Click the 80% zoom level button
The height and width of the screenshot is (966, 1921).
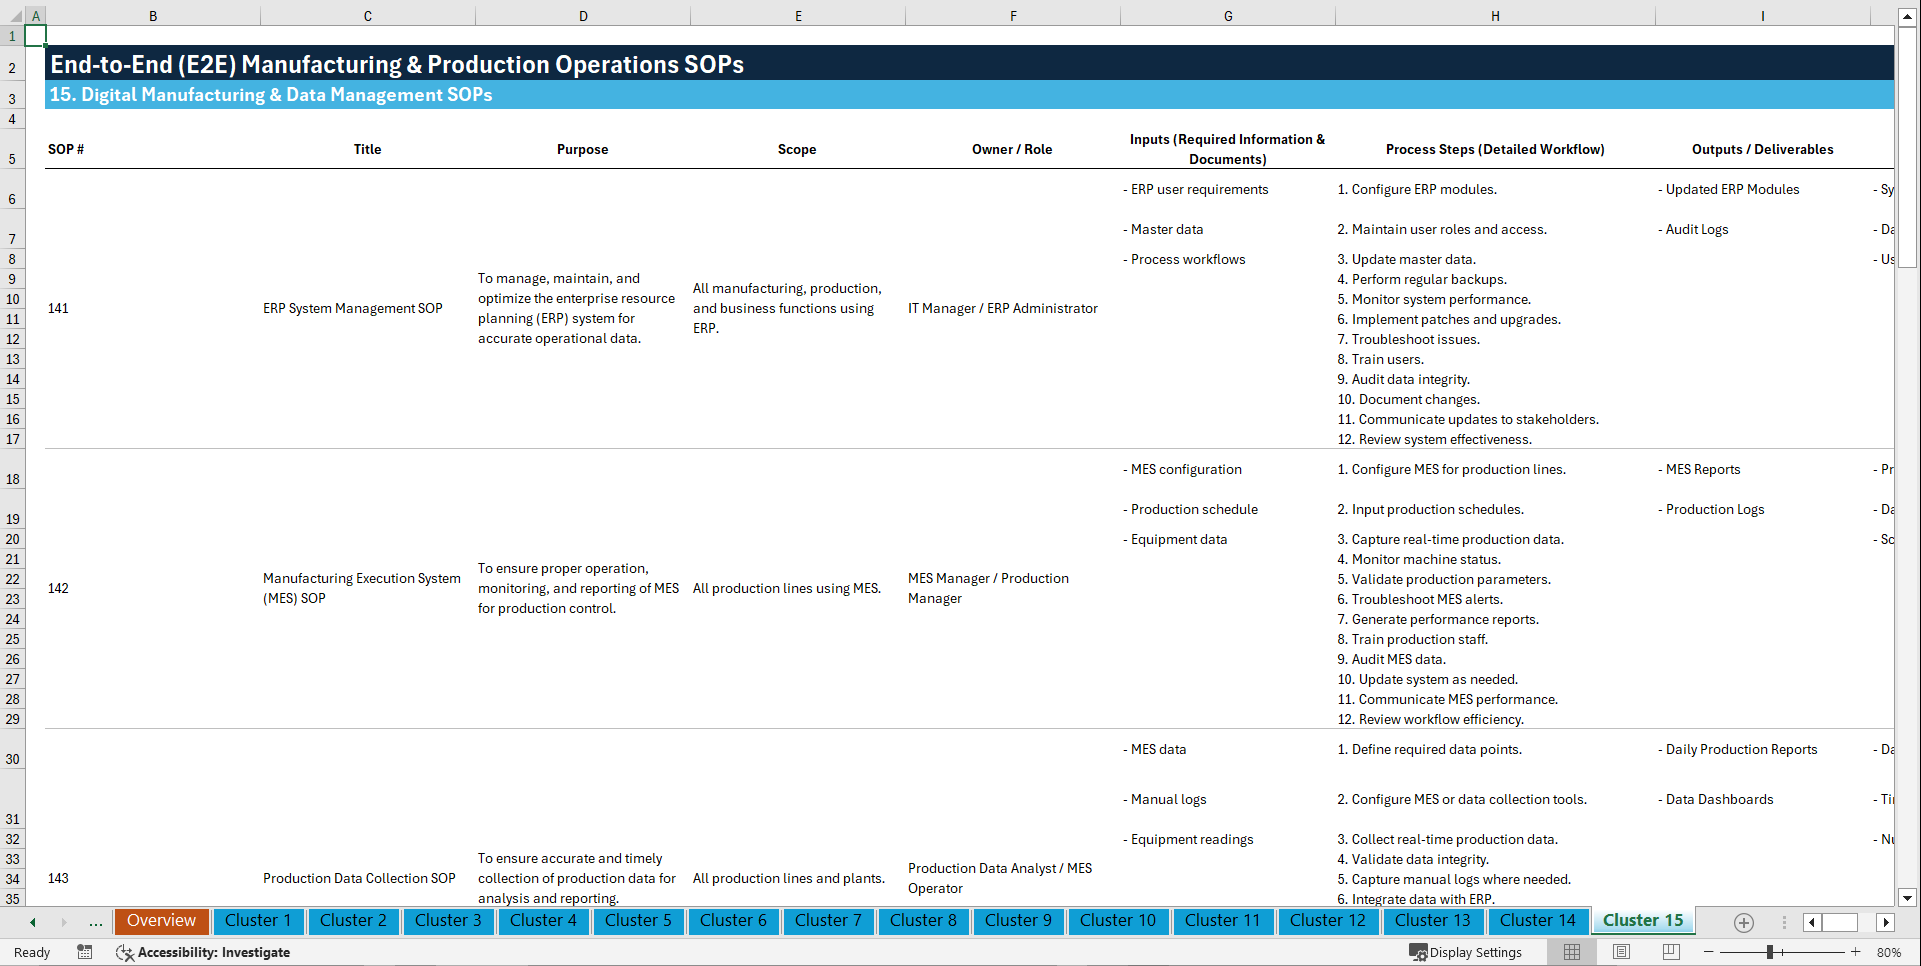1889,952
